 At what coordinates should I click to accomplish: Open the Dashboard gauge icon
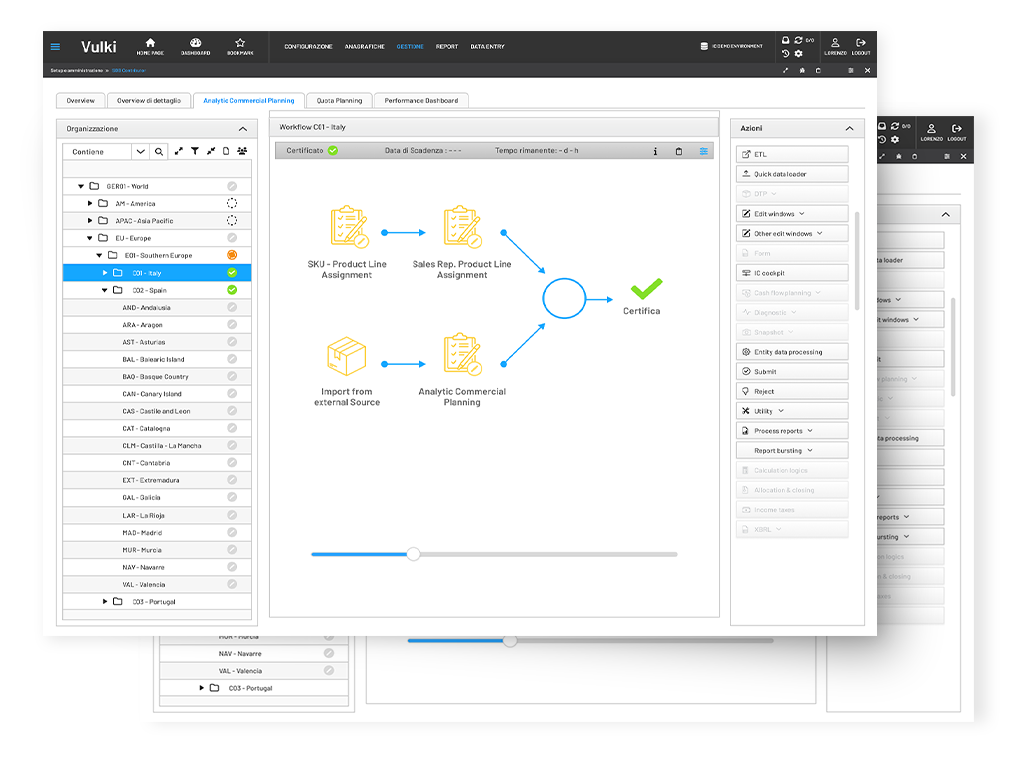[195, 43]
